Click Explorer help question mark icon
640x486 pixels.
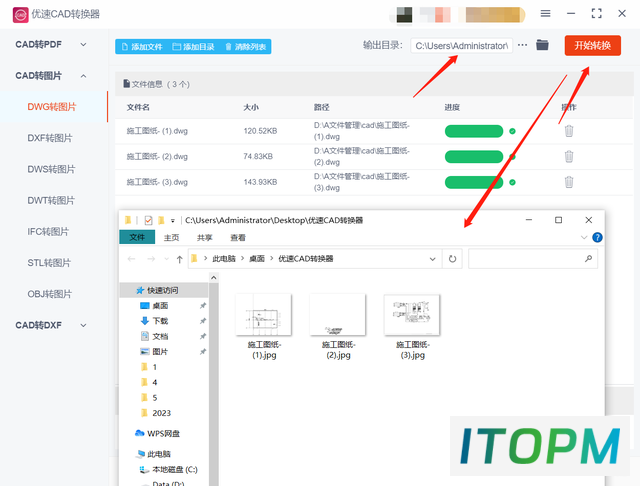[597, 237]
